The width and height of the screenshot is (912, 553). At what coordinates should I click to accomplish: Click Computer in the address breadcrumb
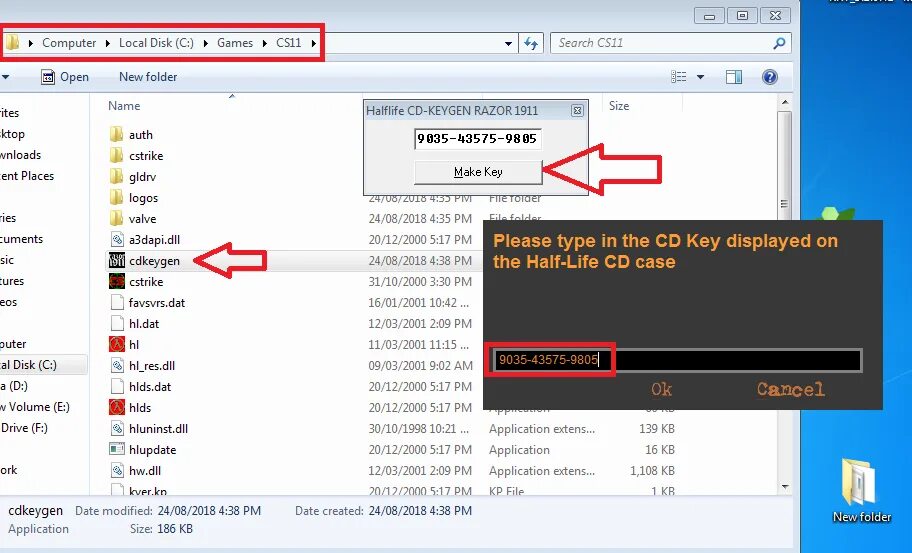(69, 43)
